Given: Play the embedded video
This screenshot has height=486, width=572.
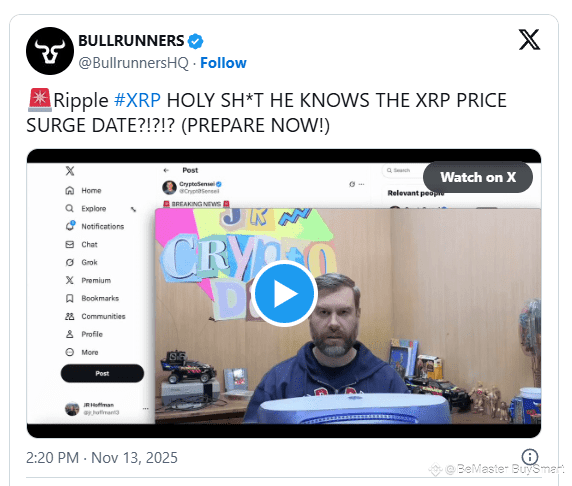Looking at the screenshot, I should [x=284, y=293].
